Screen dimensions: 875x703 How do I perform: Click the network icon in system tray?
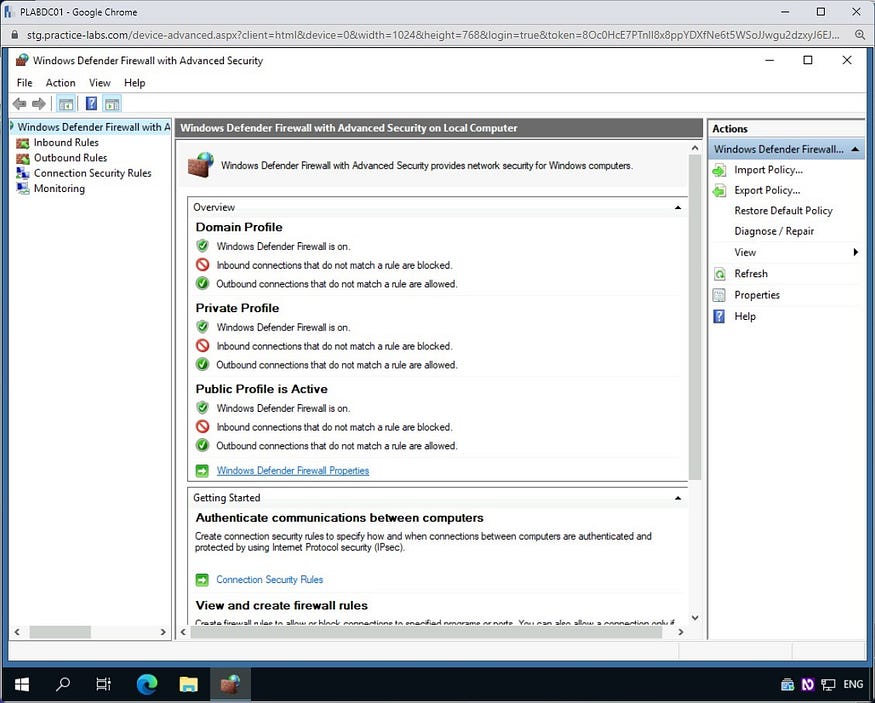coord(829,685)
